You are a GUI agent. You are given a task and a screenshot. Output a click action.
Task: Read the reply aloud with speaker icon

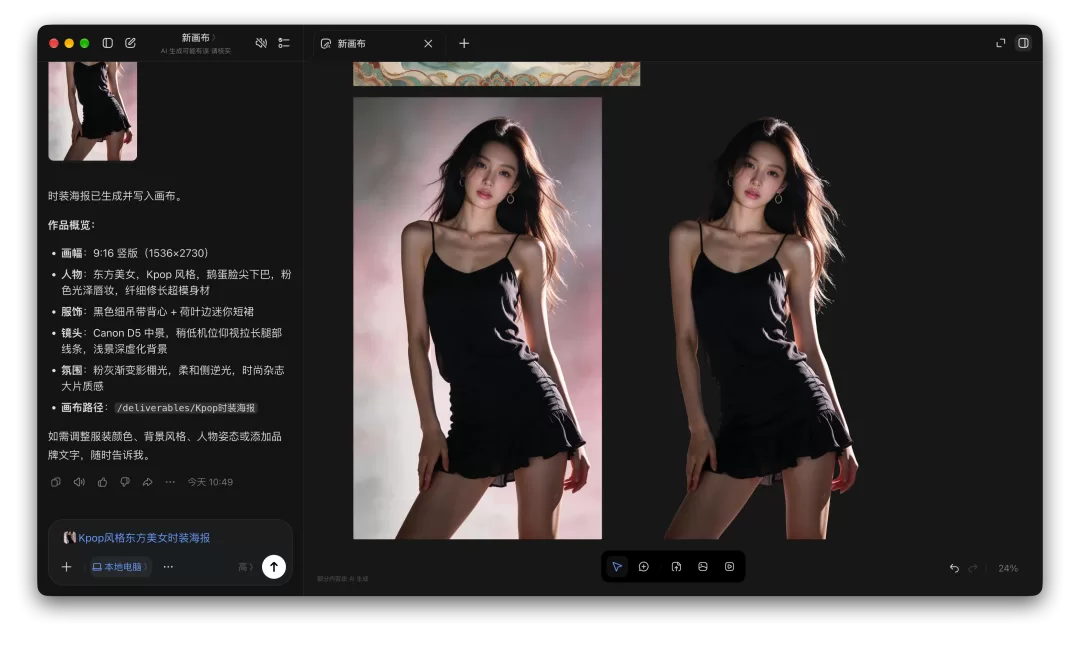pyautogui.click(x=79, y=482)
